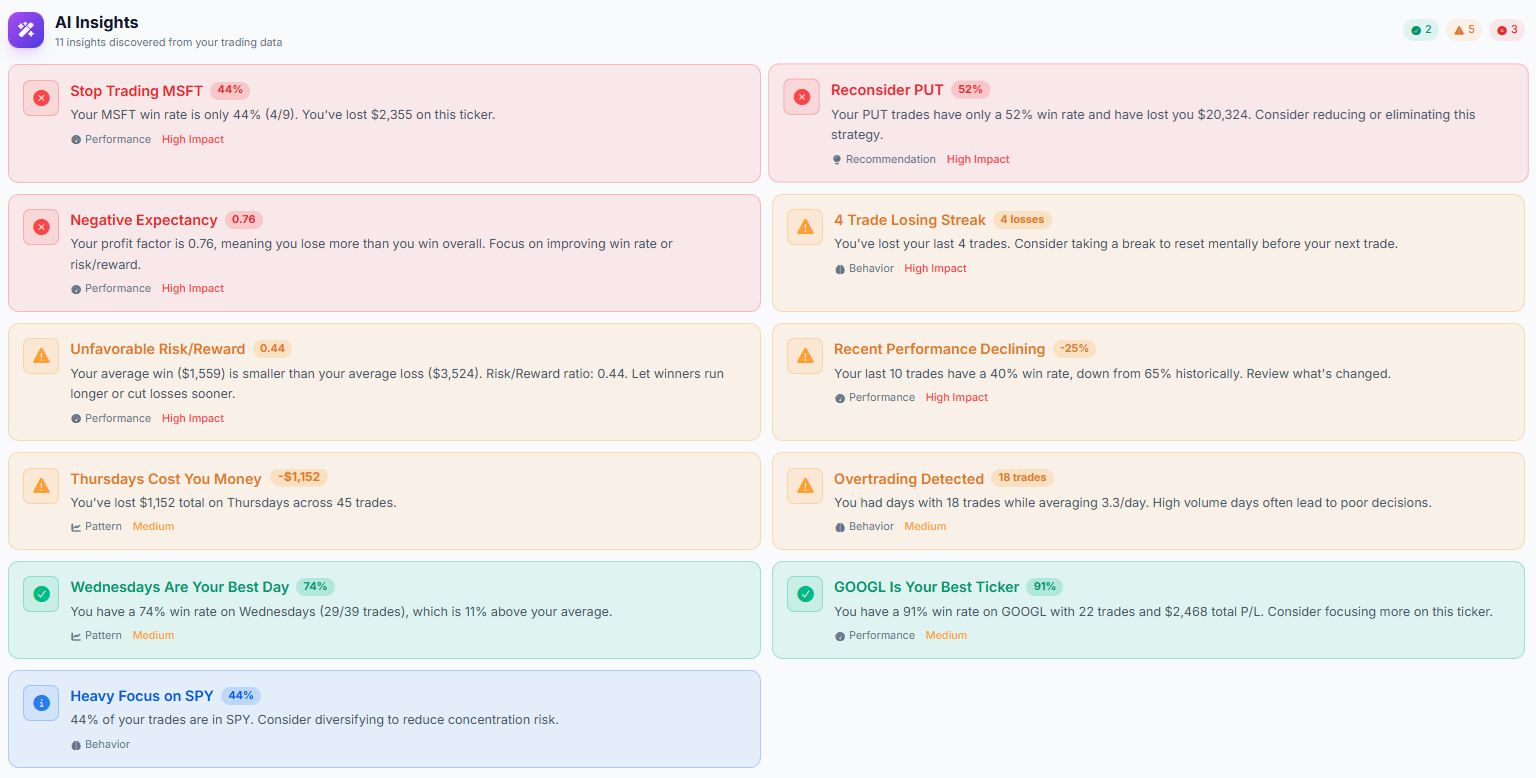The image size is (1536, 778).
Task: Toggle the red error count badge
Action: pyautogui.click(x=1505, y=29)
